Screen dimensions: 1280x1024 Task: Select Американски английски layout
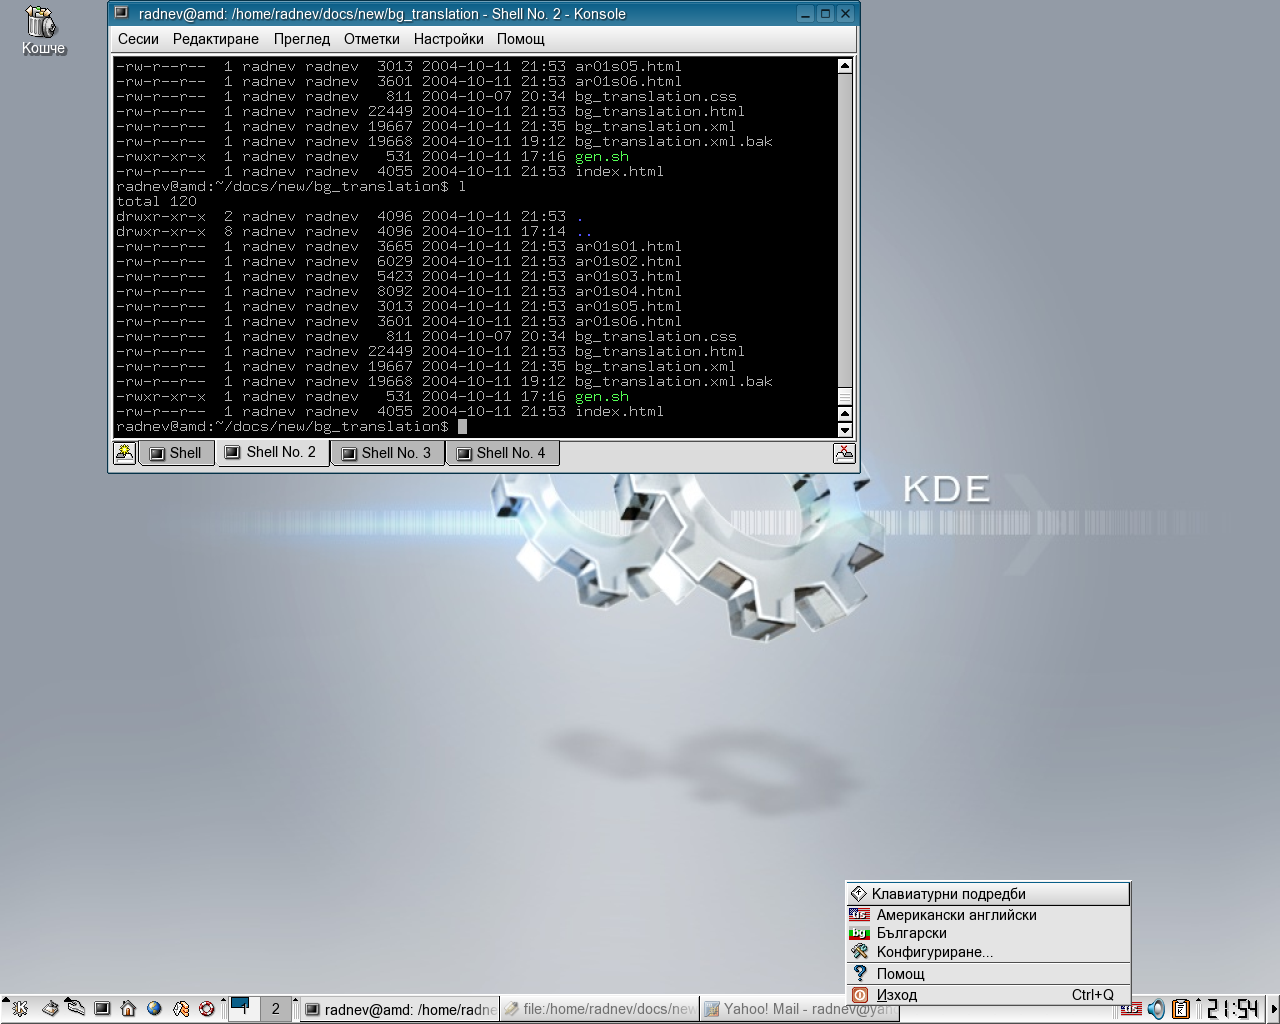956,915
